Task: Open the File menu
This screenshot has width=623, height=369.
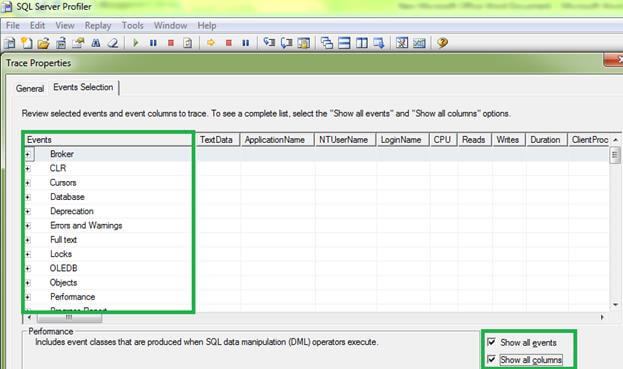Action: point(13,25)
